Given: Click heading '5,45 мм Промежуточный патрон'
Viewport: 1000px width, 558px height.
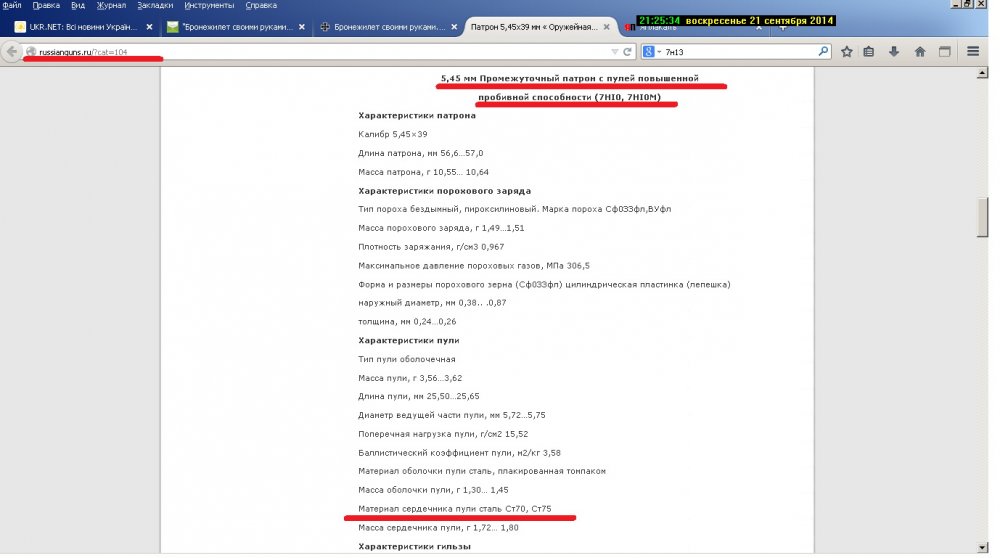Looking at the screenshot, I should 570,78.
